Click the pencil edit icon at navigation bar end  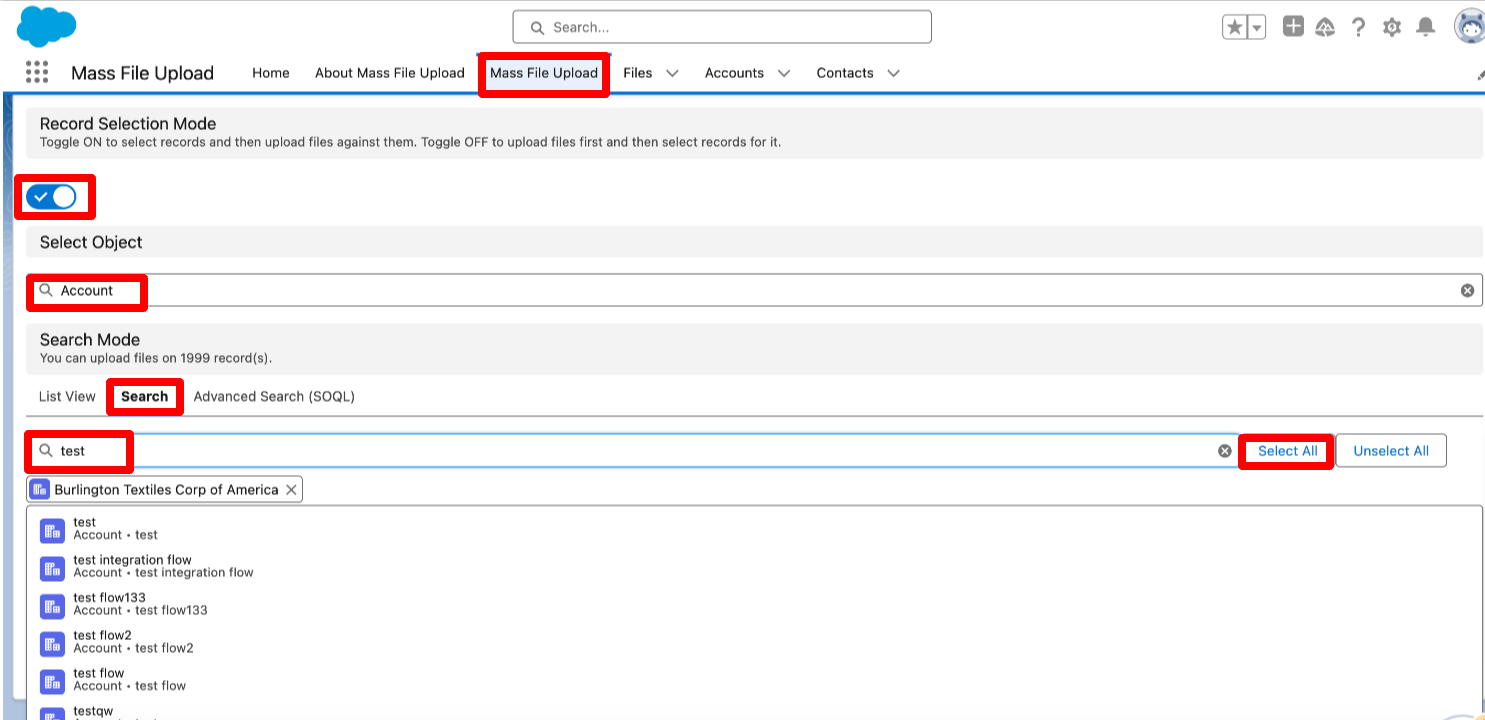click(1480, 74)
